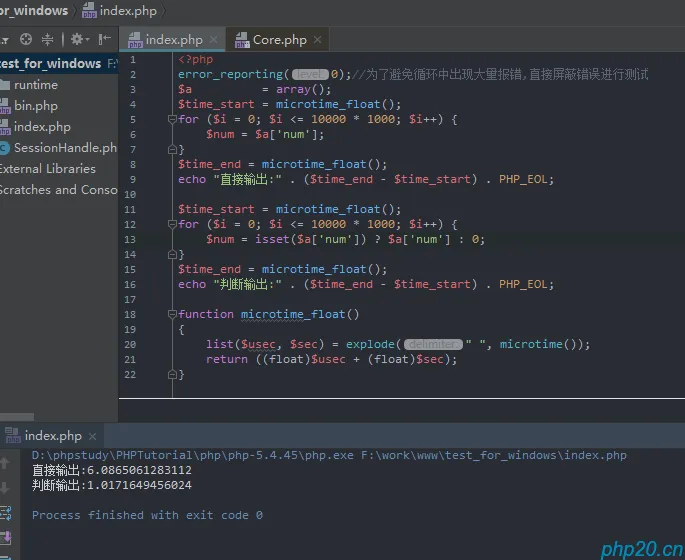
Task: Click the return keyword on line 21
Action: click(x=227, y=359)
